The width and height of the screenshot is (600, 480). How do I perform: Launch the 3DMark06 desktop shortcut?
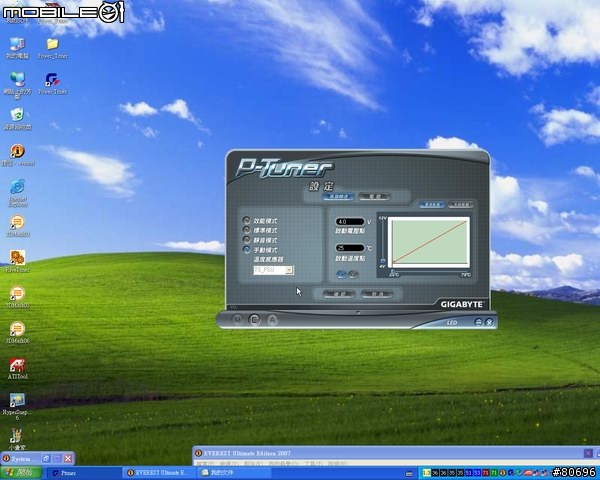(x=18, y=332)
